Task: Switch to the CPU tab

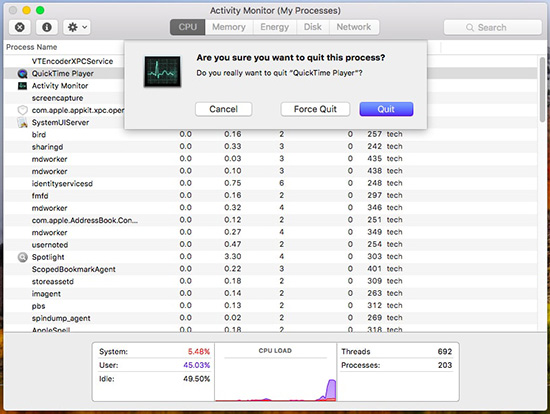Action: point(188,27)
